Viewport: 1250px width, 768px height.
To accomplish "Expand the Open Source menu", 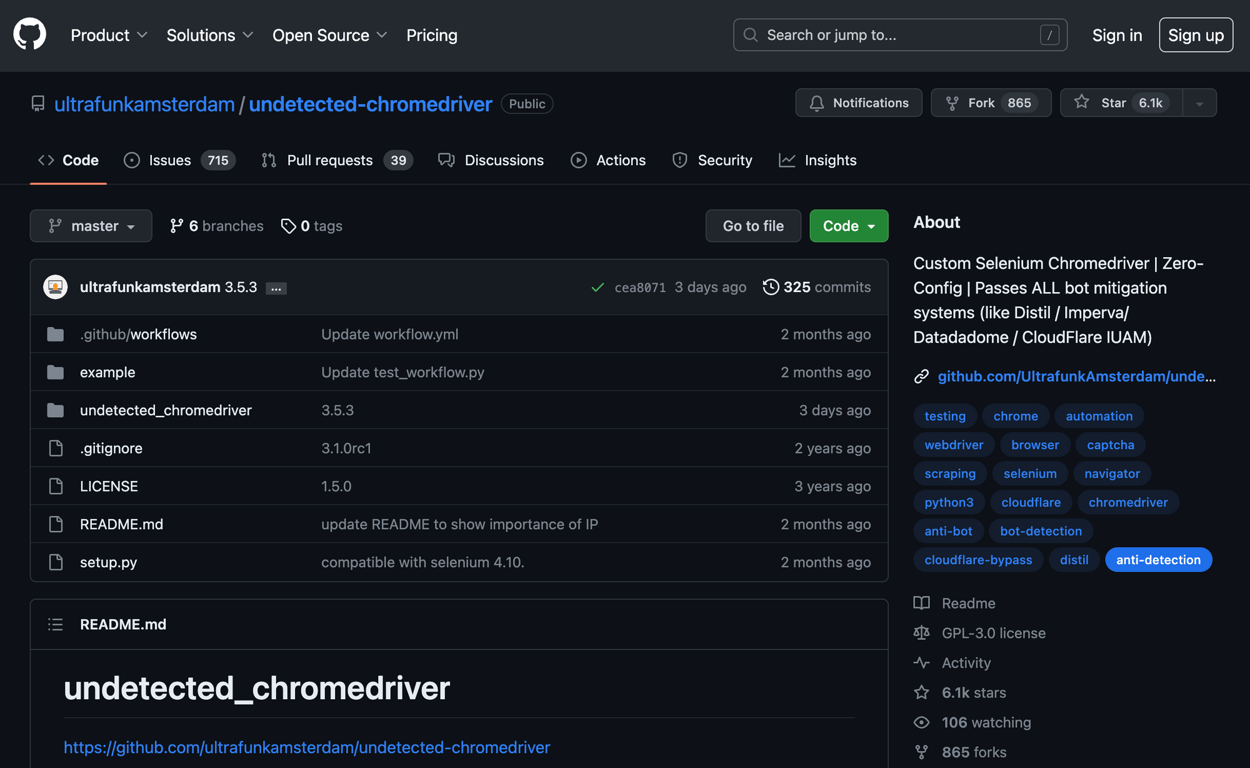I will click(x=330, y=35).
